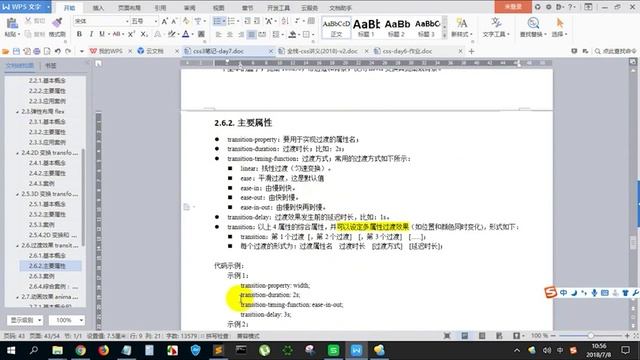The image size is (640, 360).
Task: Click the 未登录 login button
Action: [513, 7]
